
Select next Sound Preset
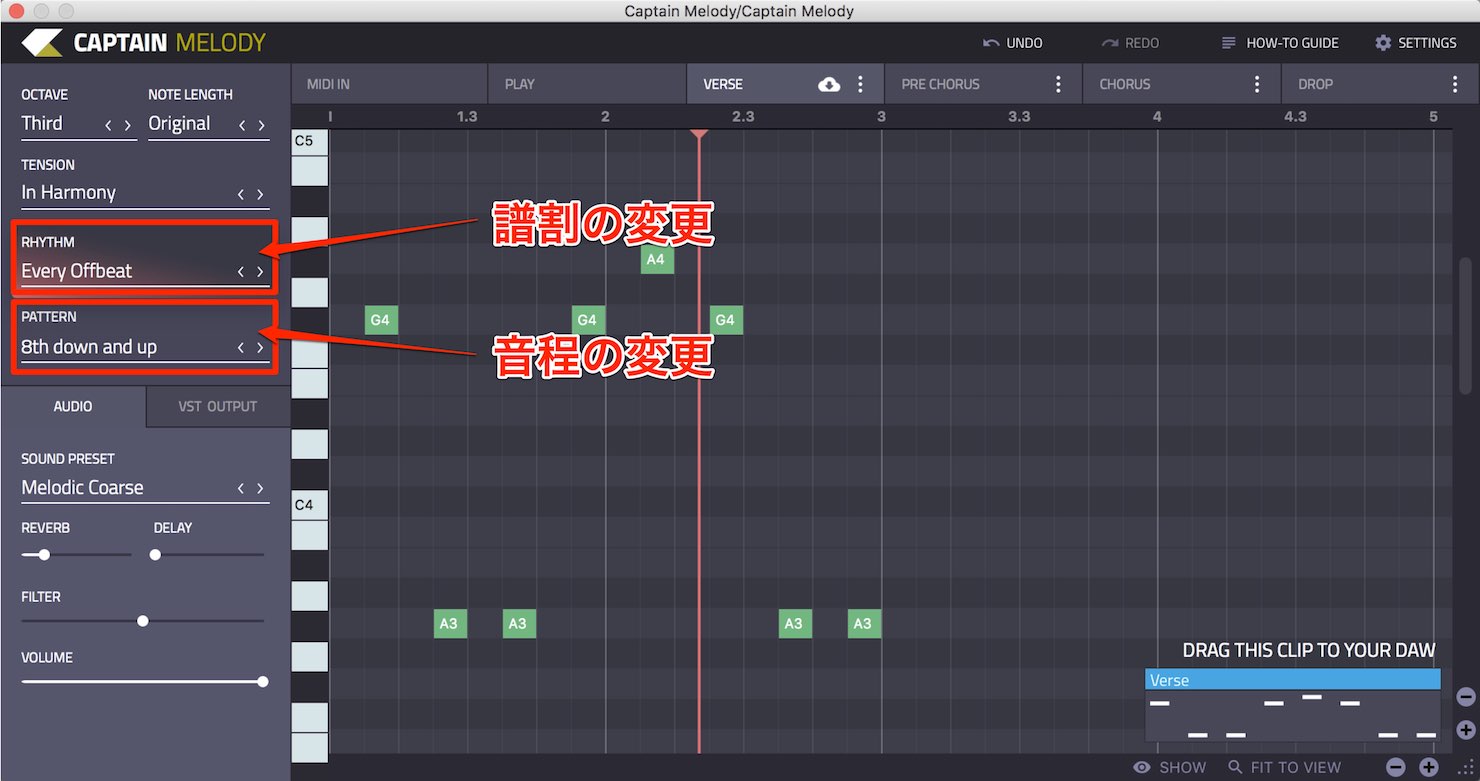(x=260, y=489)
